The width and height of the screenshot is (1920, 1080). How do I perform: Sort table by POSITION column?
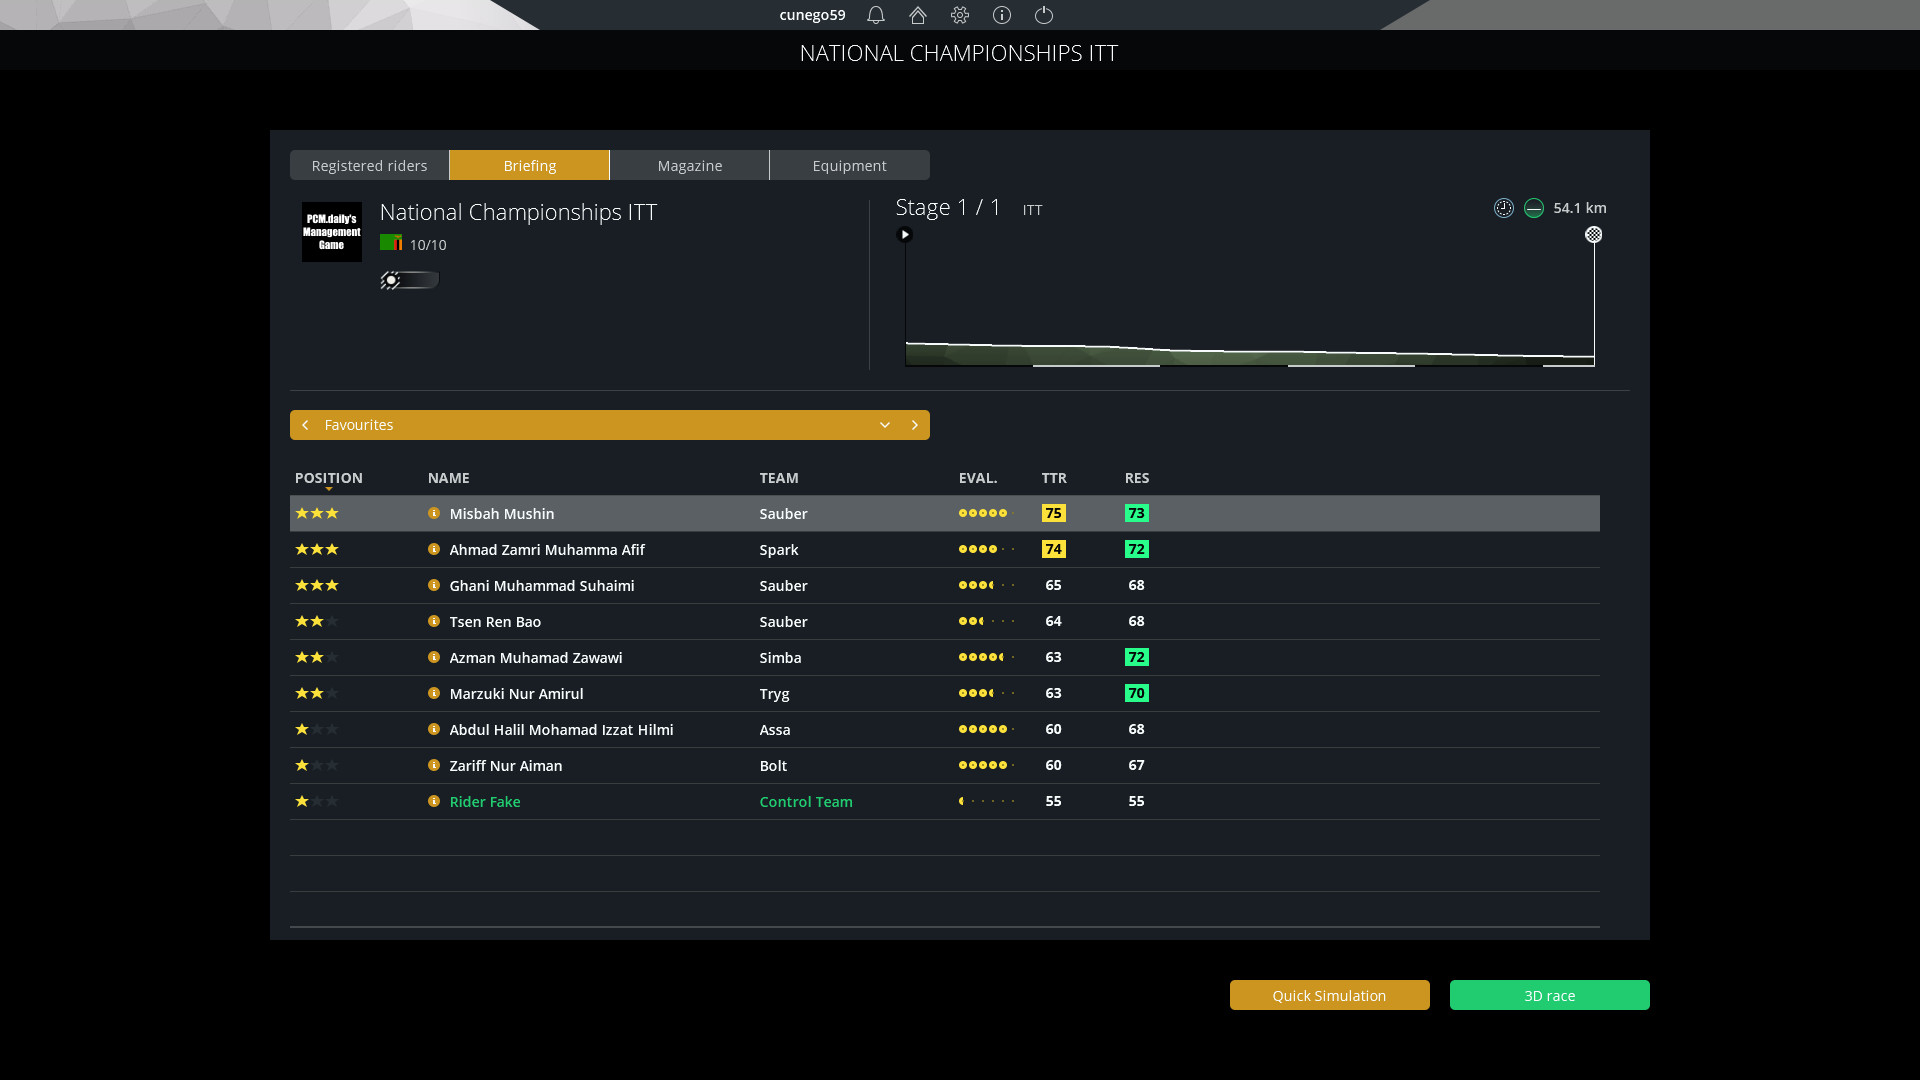pos(328,478)
